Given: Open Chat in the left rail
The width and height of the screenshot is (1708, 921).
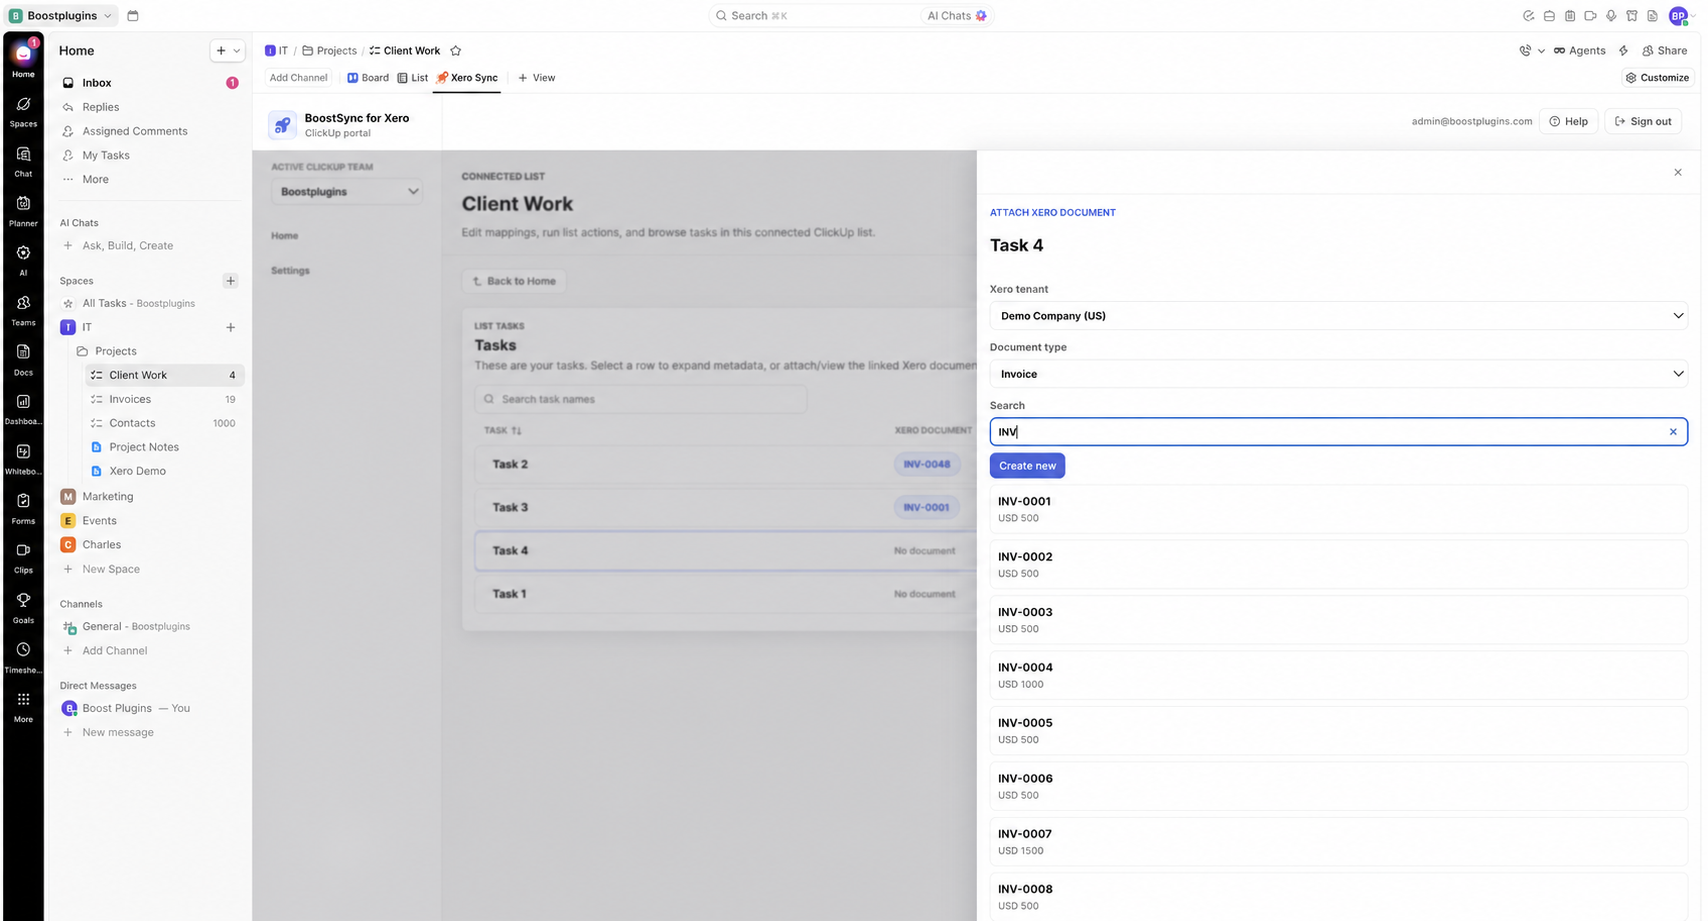Looking at the screenshot, I should tap(23, 161).
